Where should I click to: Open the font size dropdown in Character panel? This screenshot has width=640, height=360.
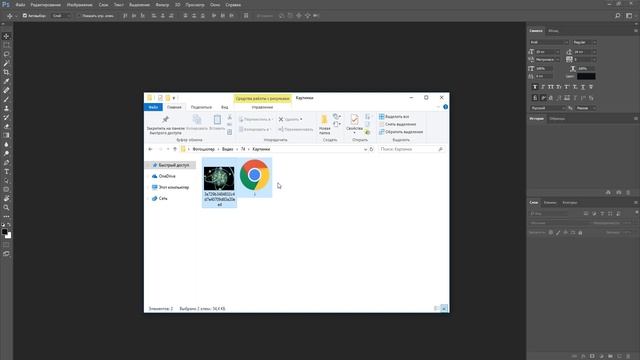[547, 52]
